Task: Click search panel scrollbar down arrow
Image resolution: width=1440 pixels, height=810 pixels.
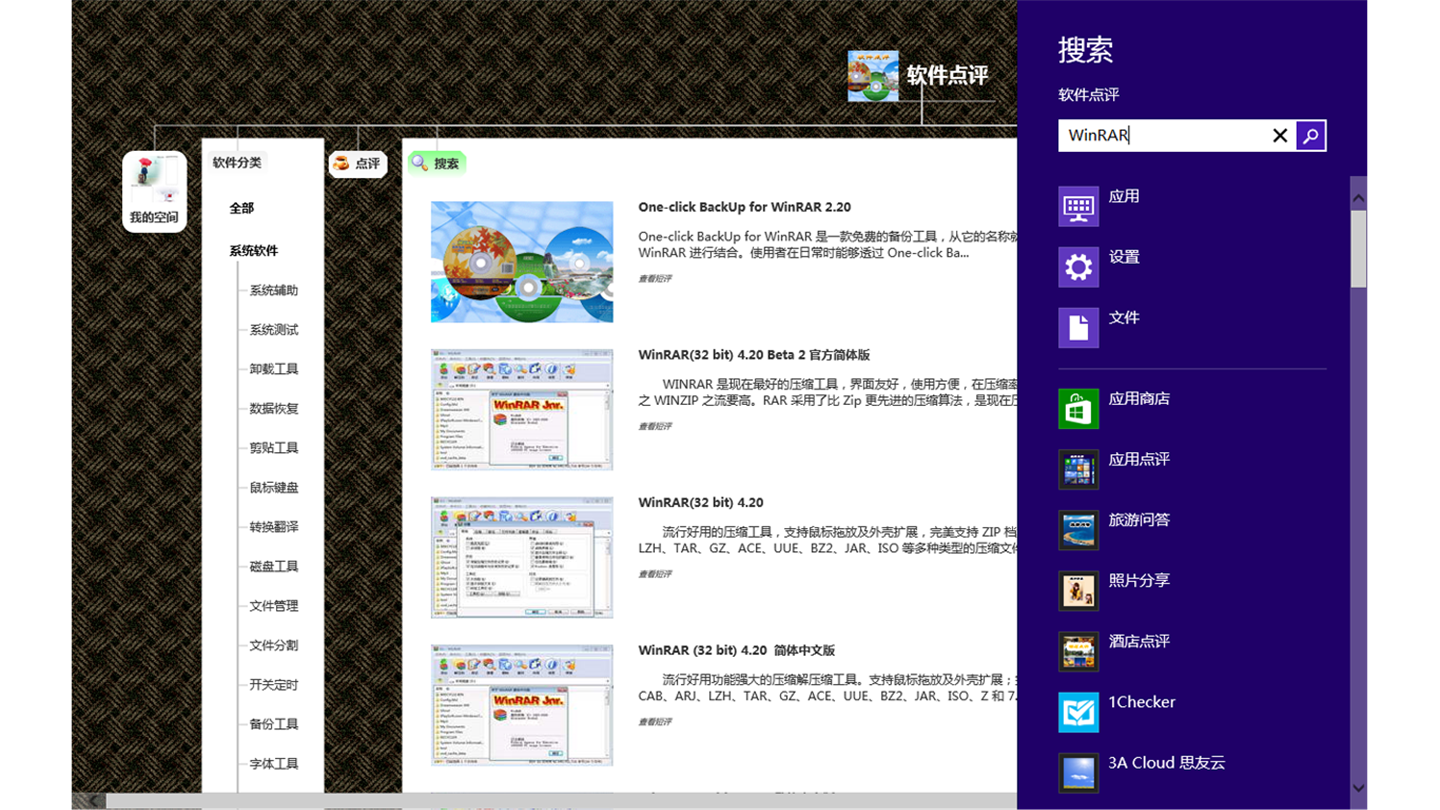Action: (x=1358, y=788)
